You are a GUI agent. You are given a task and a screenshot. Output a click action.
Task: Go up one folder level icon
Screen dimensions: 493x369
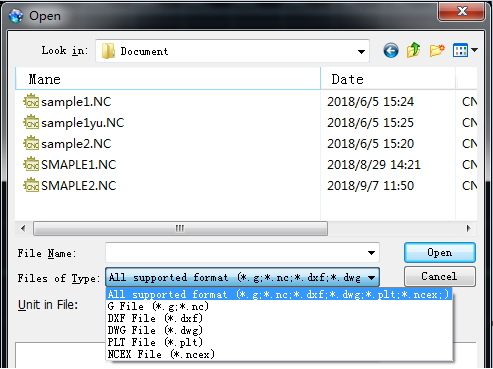click(414, 51)
